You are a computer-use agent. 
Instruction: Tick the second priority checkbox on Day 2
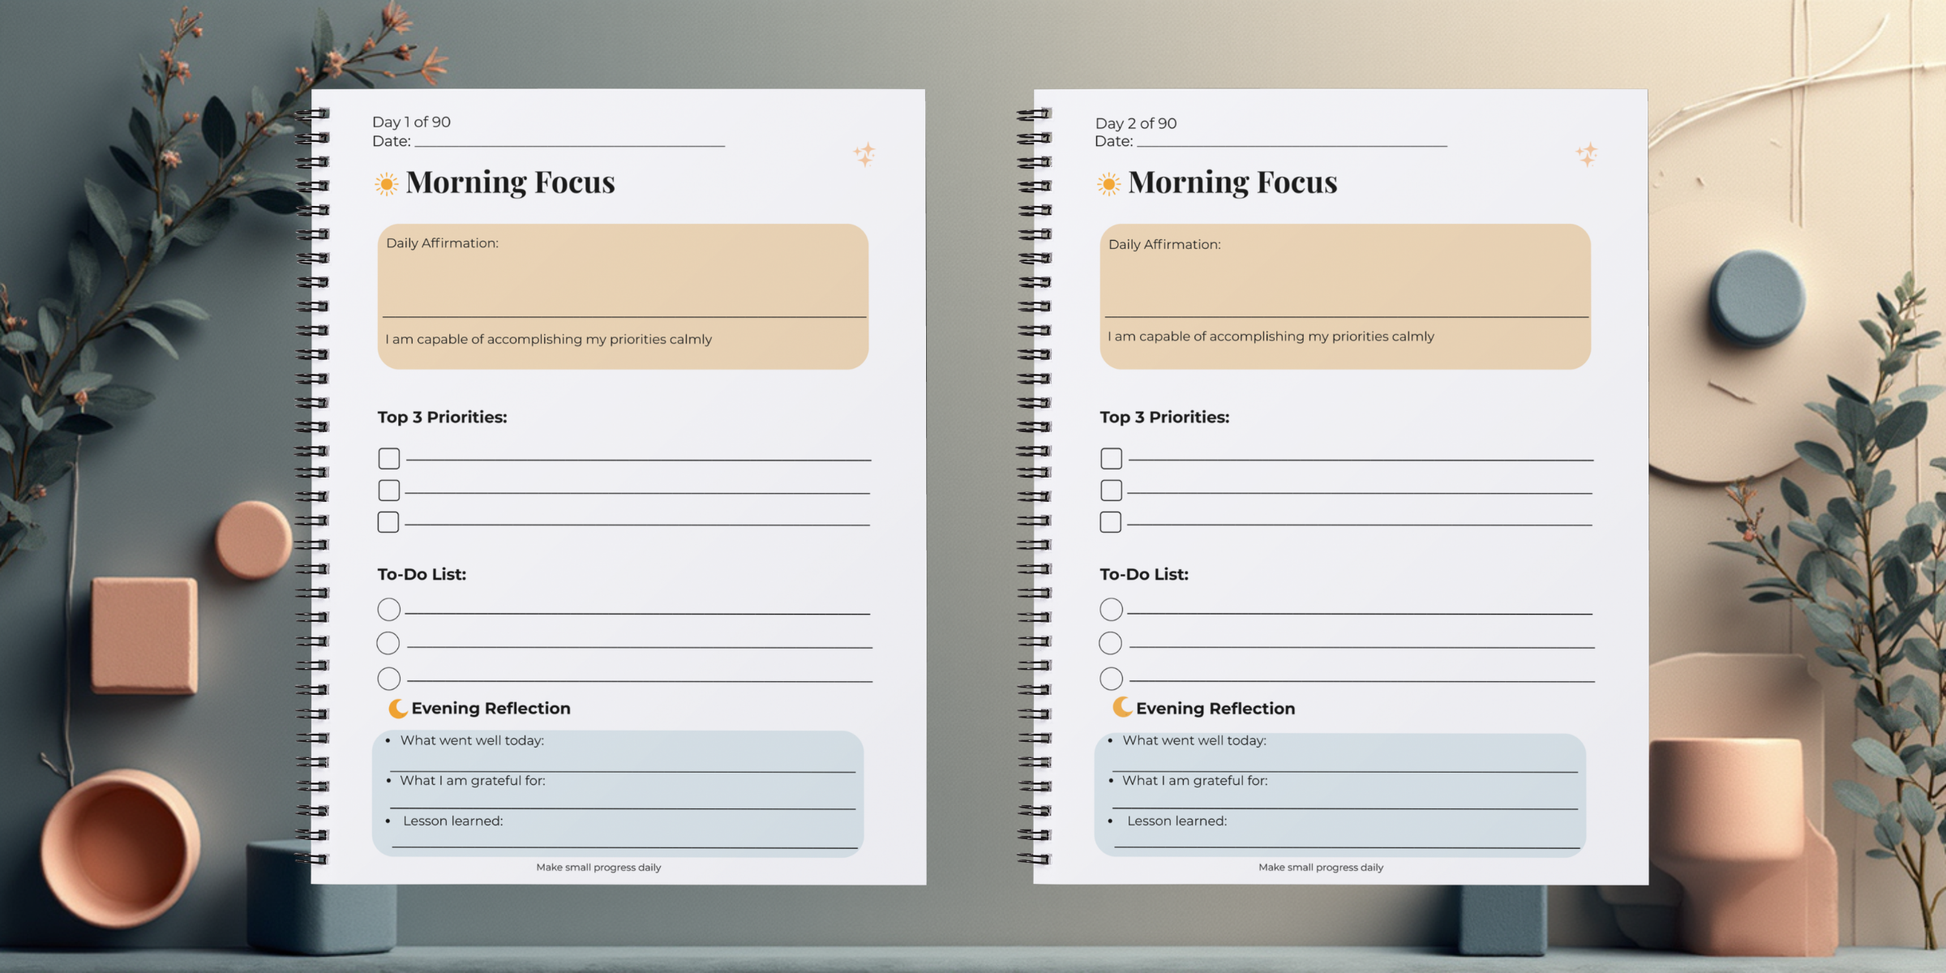click(1111, 490)
